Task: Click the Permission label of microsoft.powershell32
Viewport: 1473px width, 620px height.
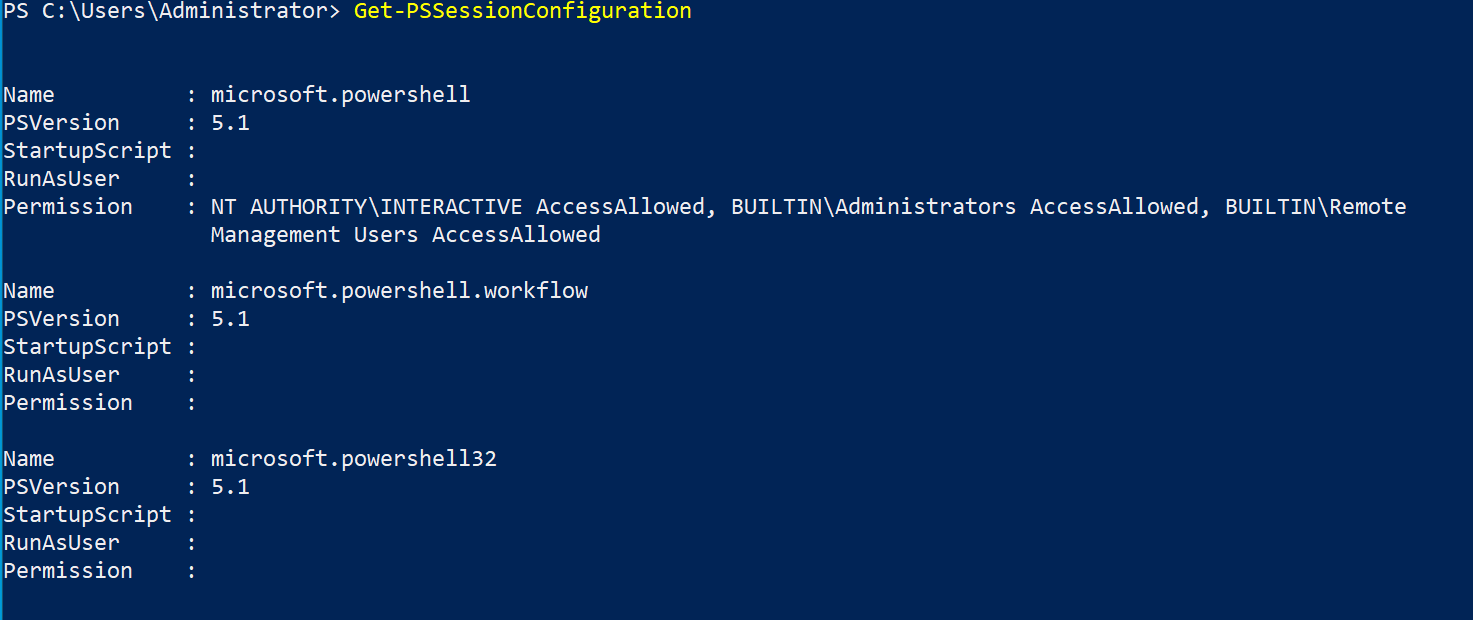Action: coord(68,571)
